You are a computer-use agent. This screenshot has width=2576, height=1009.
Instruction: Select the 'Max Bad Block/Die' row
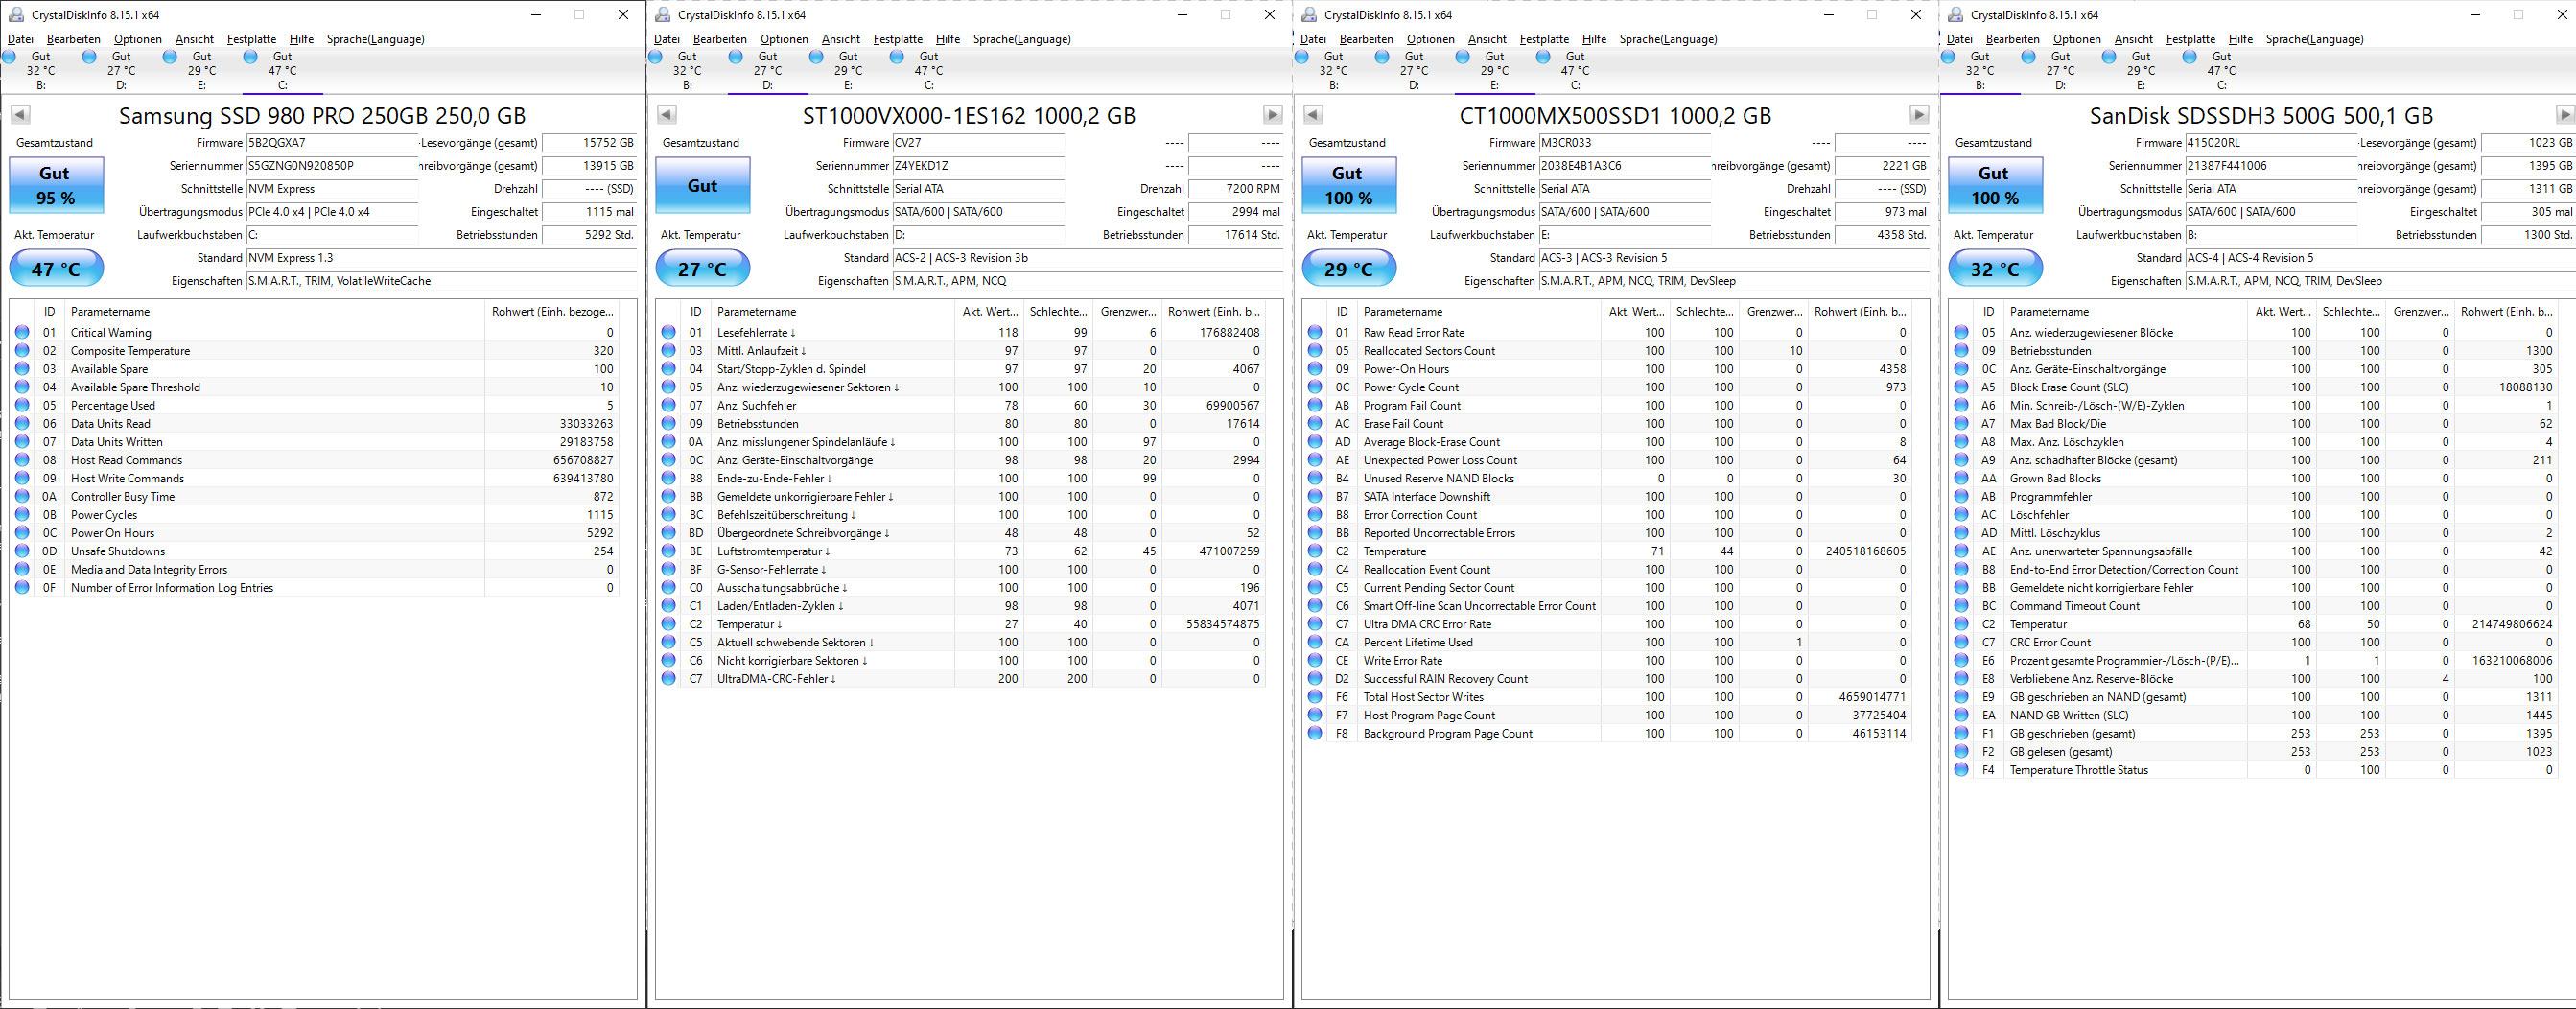[2254, 424]
